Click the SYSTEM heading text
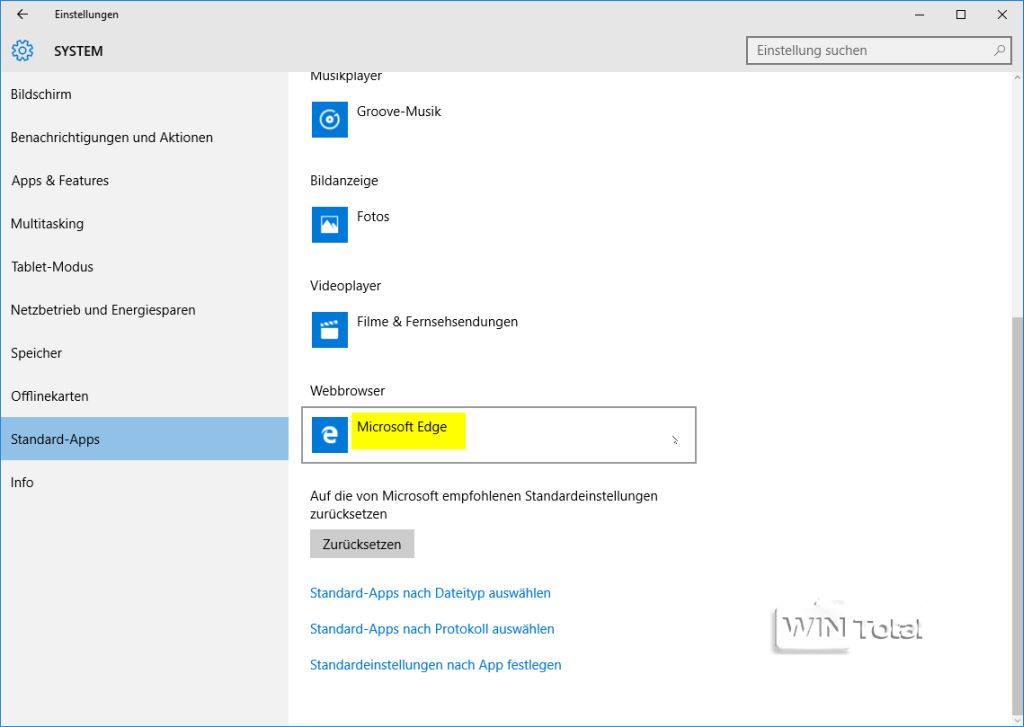The width and height of the screenshot is (1024, 727). (x=78, y=51)
